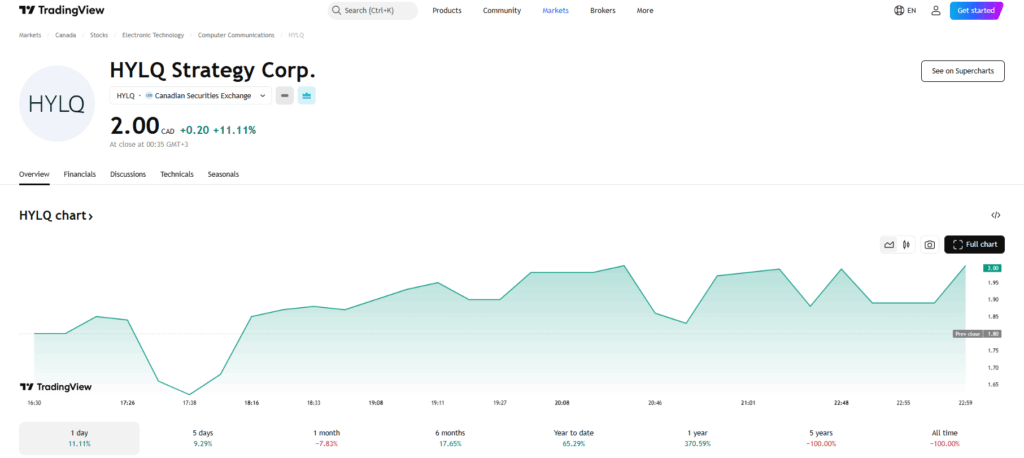The height and width of the screenshot is (458, 1024).
Task: Switch to the Technicals tab
Action: (x=177, y=174)
